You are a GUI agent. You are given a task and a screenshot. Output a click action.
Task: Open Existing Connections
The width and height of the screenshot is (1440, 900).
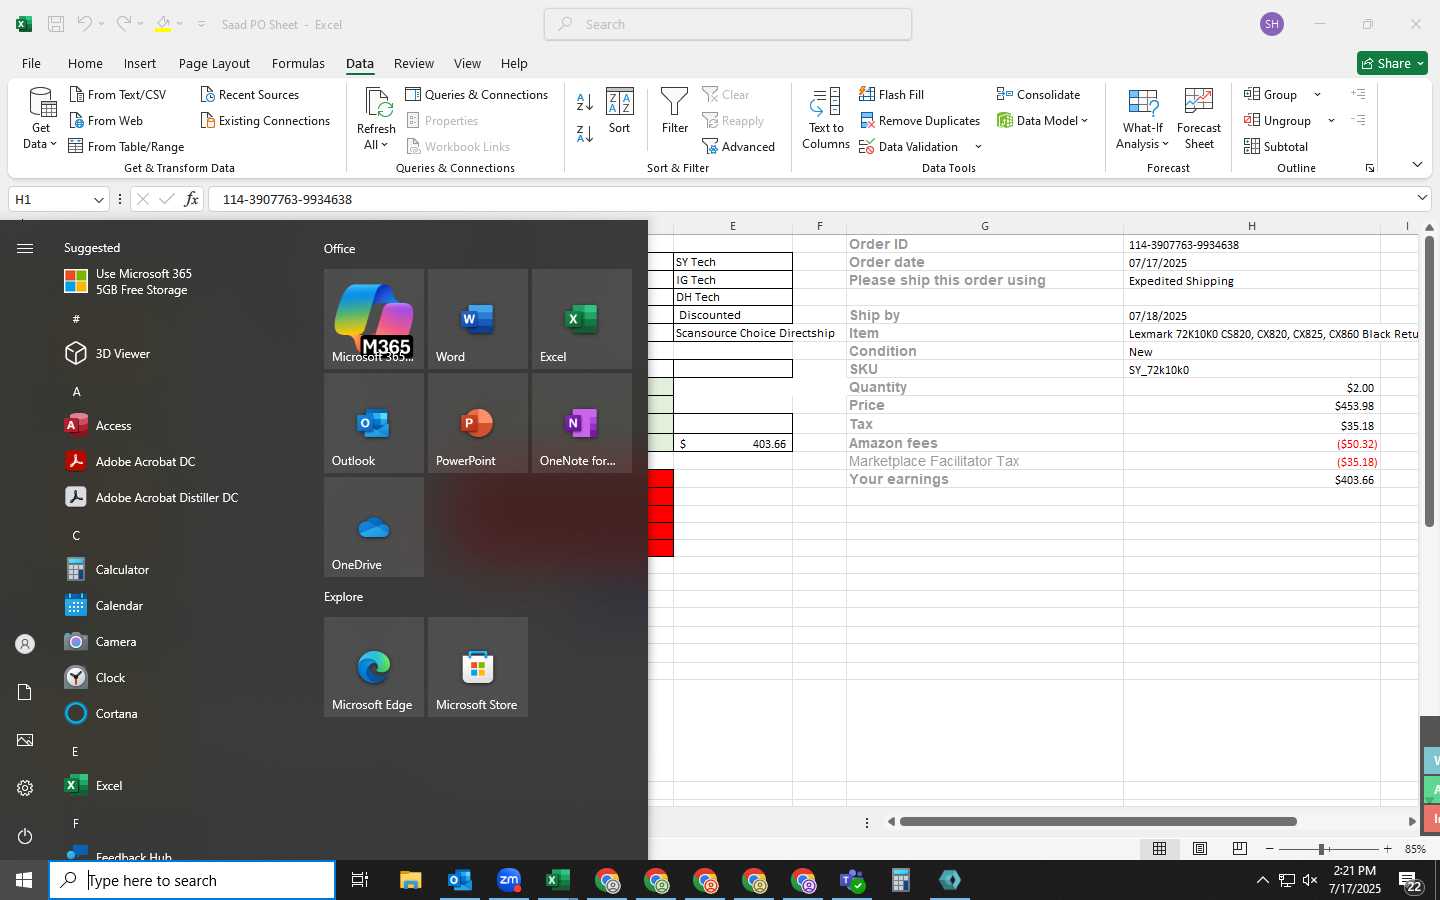pos(265,120)
